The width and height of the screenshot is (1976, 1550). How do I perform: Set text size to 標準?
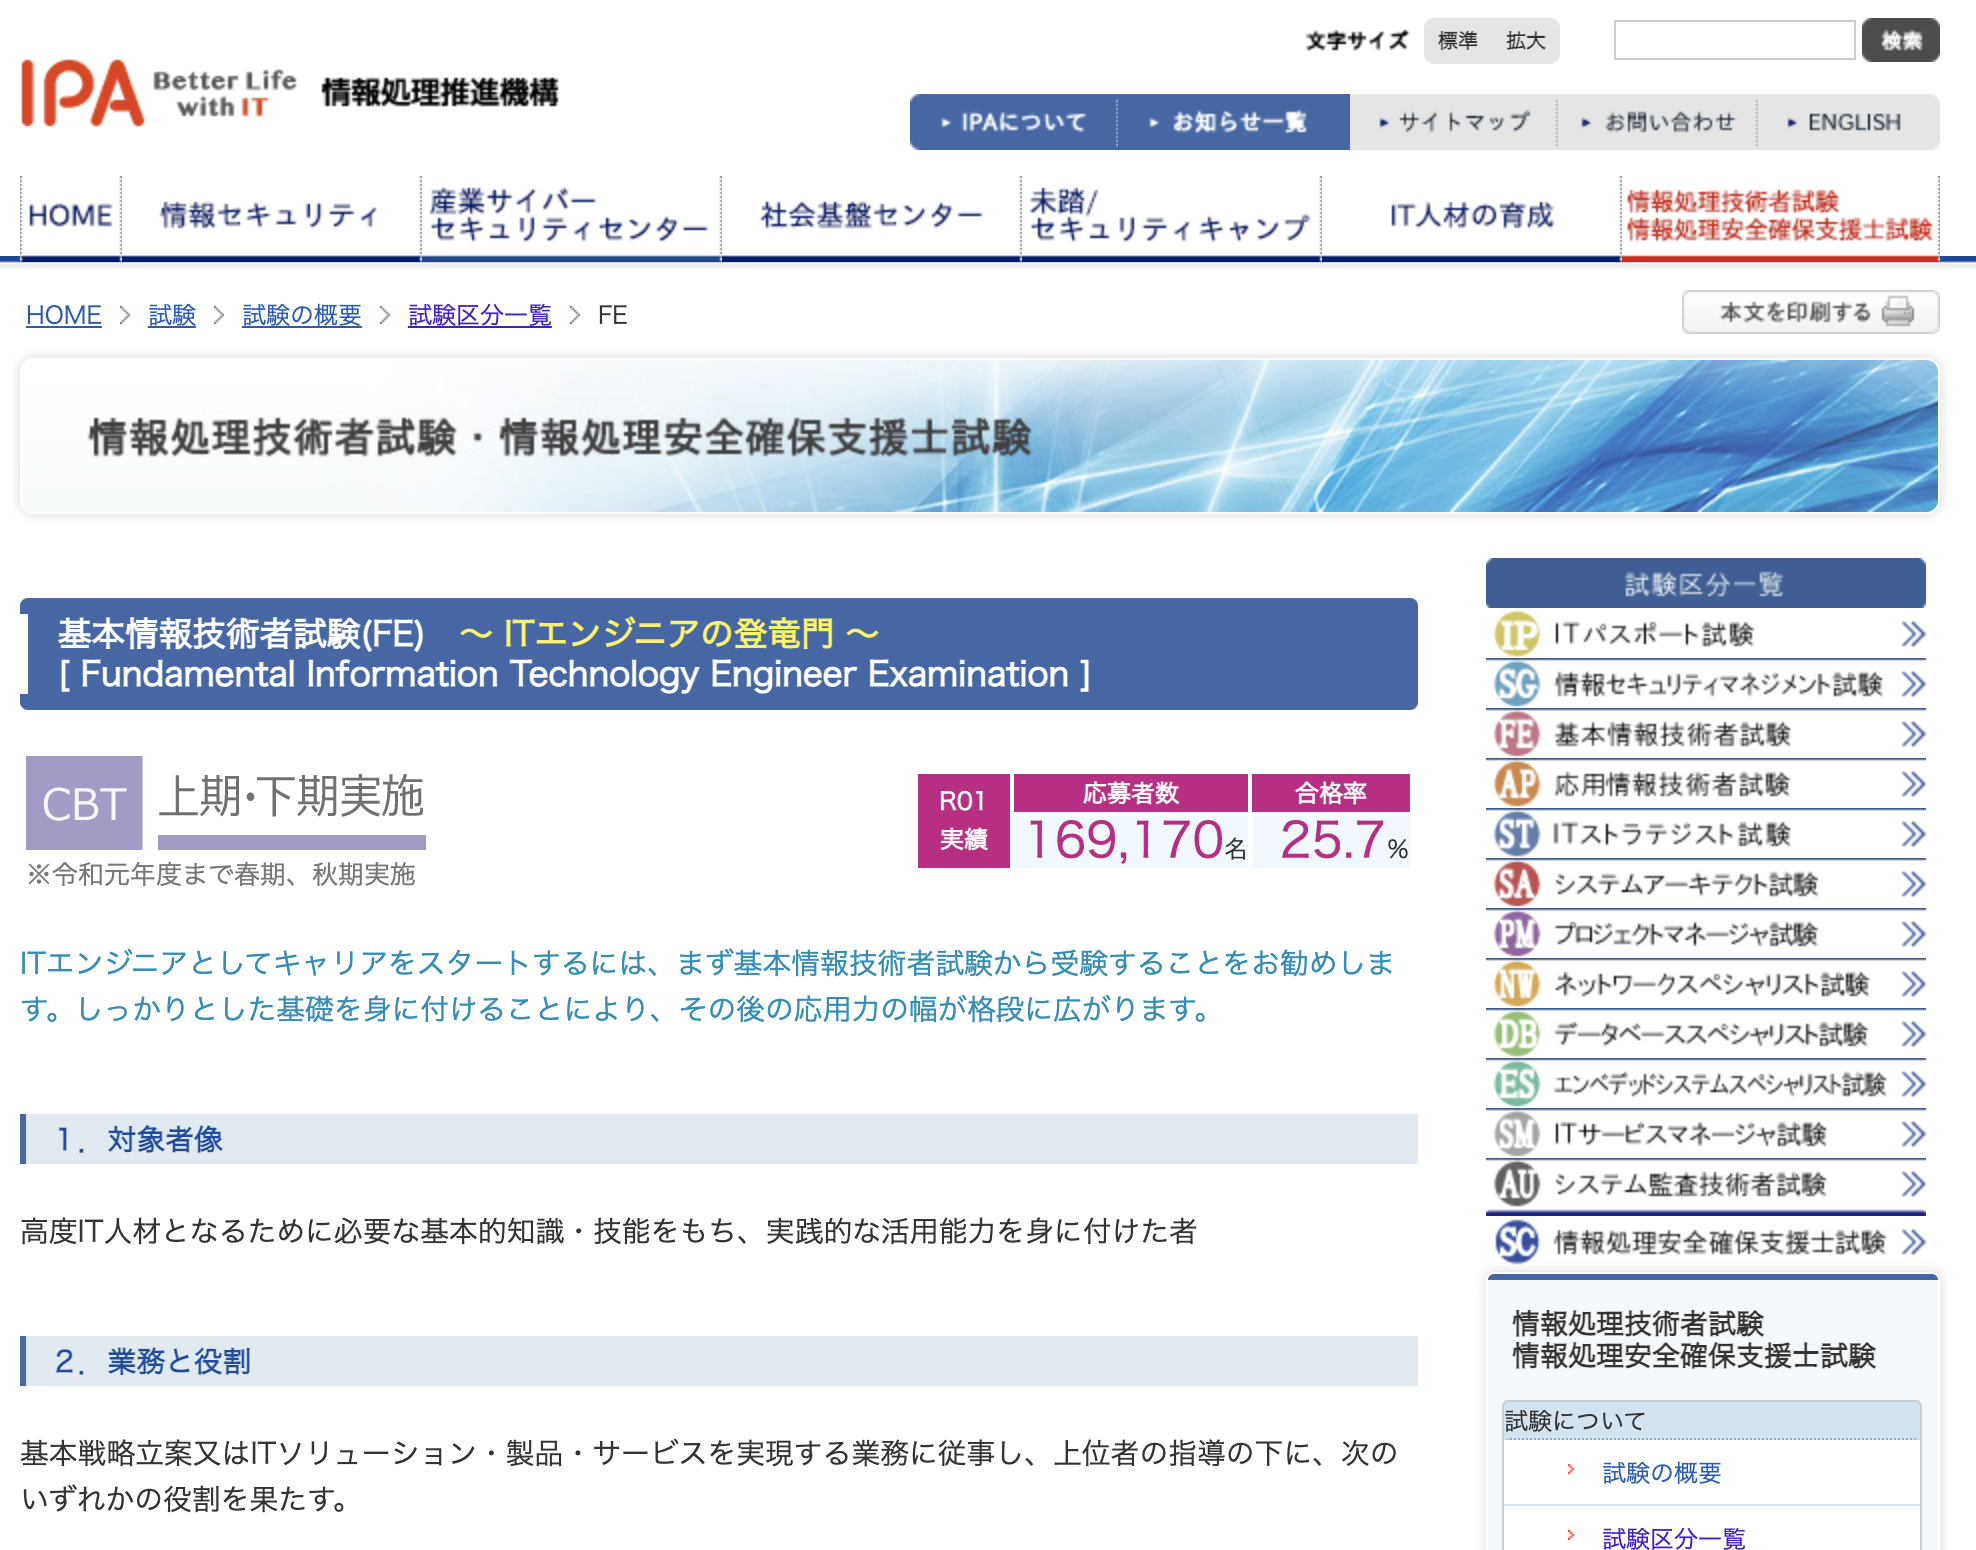click(1457, 41)
